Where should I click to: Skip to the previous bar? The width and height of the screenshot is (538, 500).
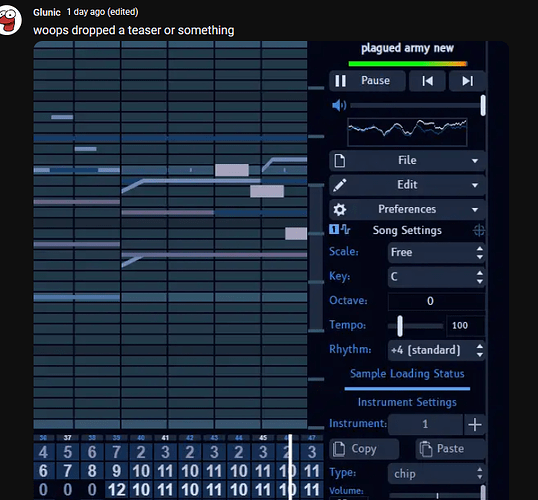pos(427,81)
